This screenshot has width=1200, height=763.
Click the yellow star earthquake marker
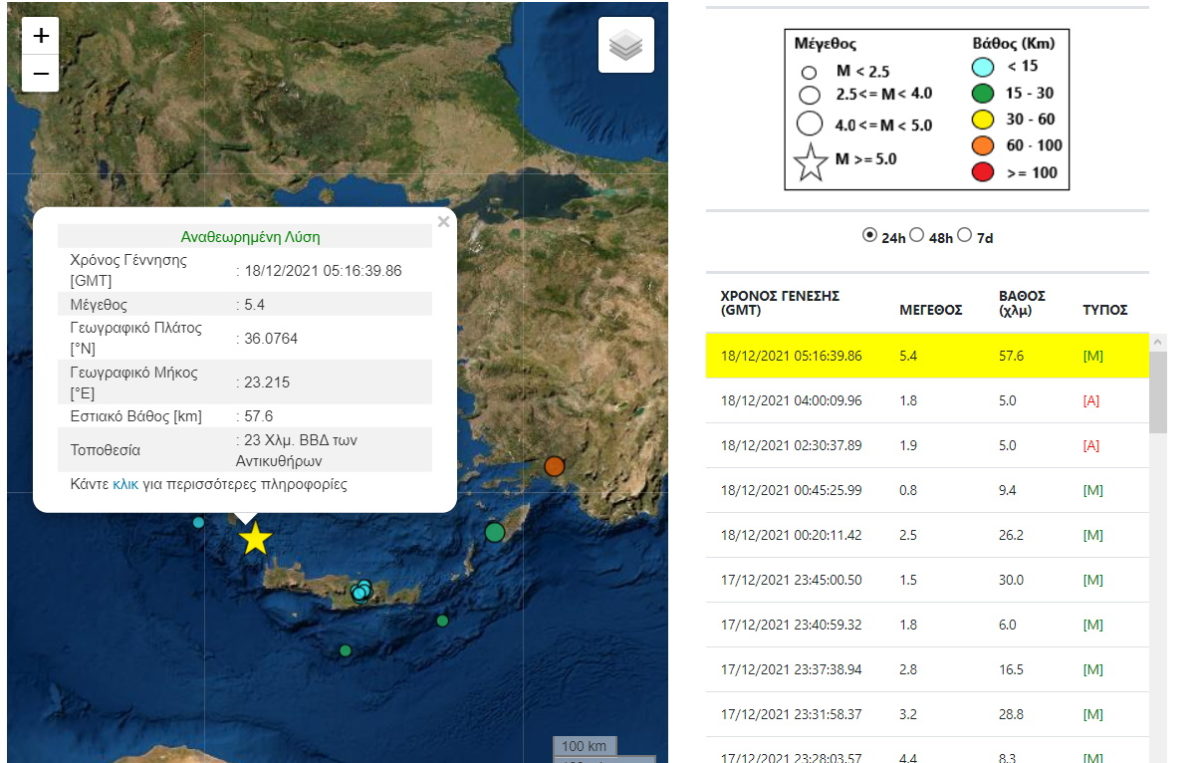pos(255,539)
